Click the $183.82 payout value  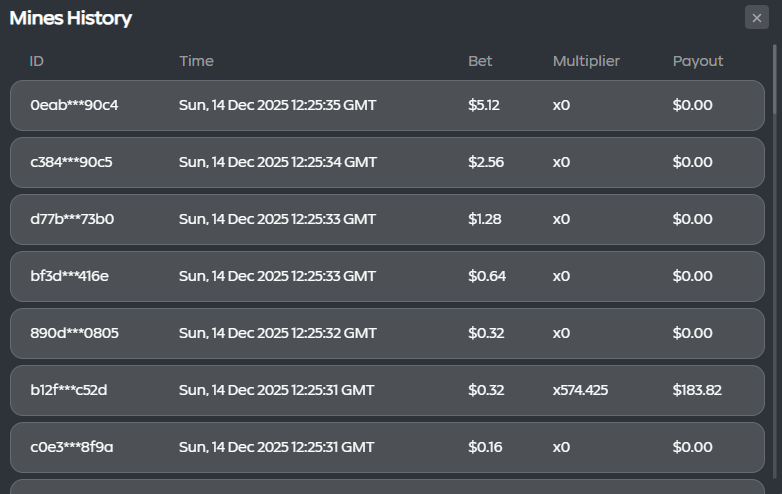pos(697,390)
